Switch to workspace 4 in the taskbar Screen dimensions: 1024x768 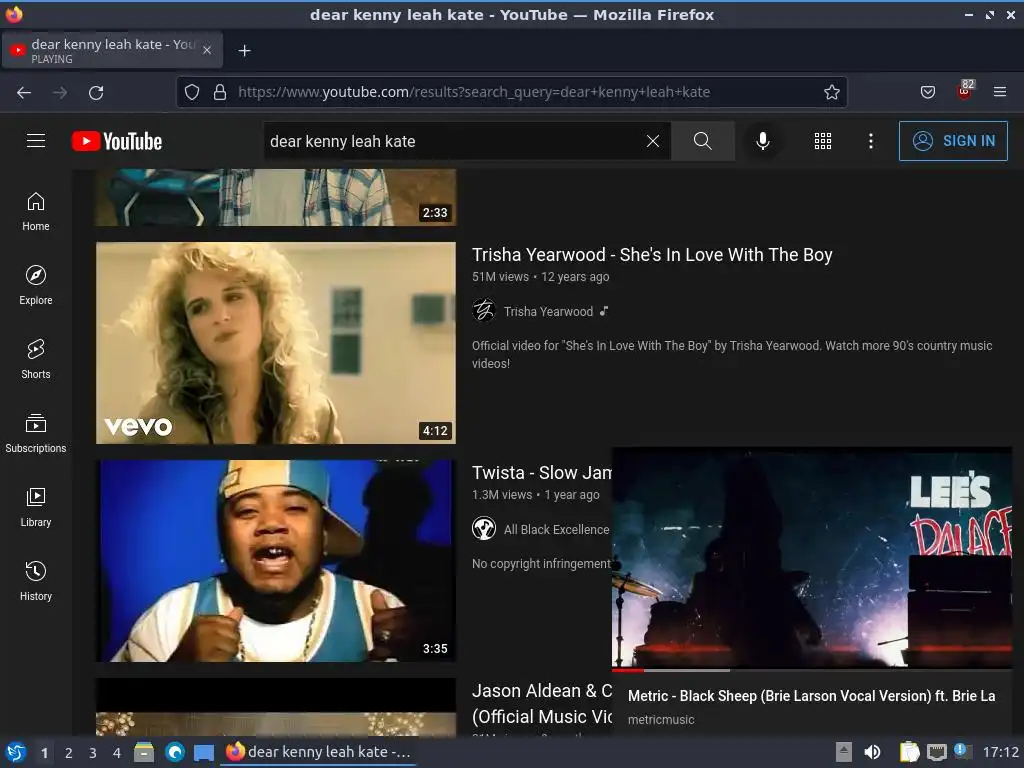[117, 753]
